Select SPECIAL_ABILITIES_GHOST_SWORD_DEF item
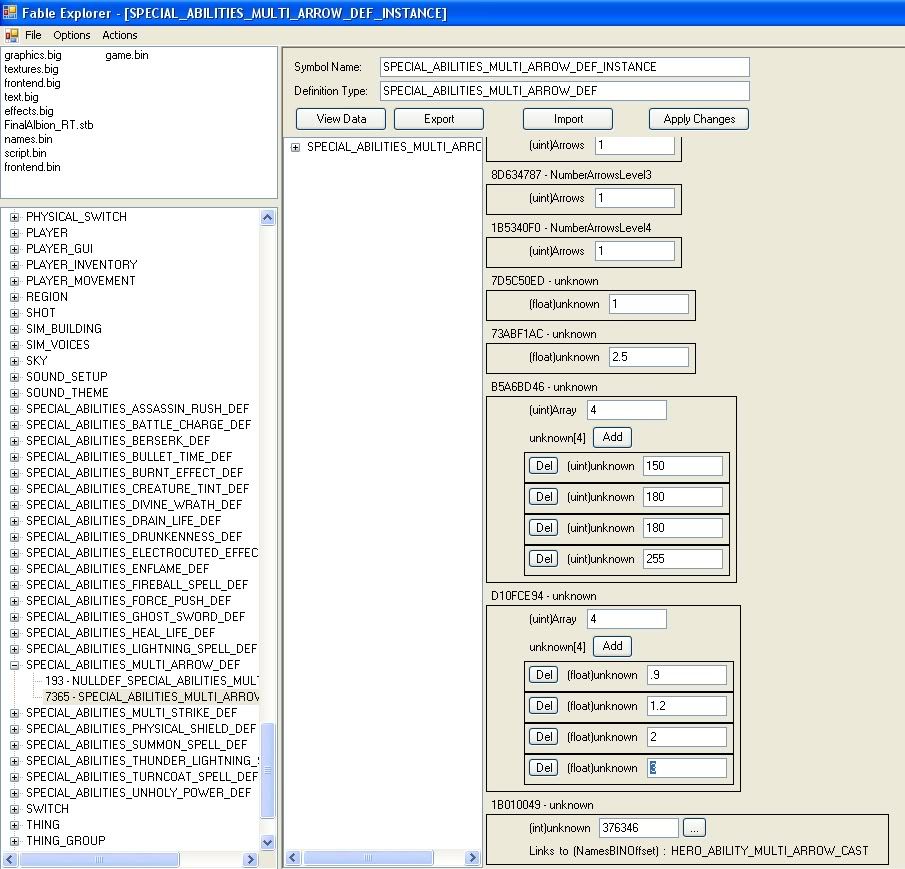The width and height of the screenshot is (905, 869). coord(136,617)
